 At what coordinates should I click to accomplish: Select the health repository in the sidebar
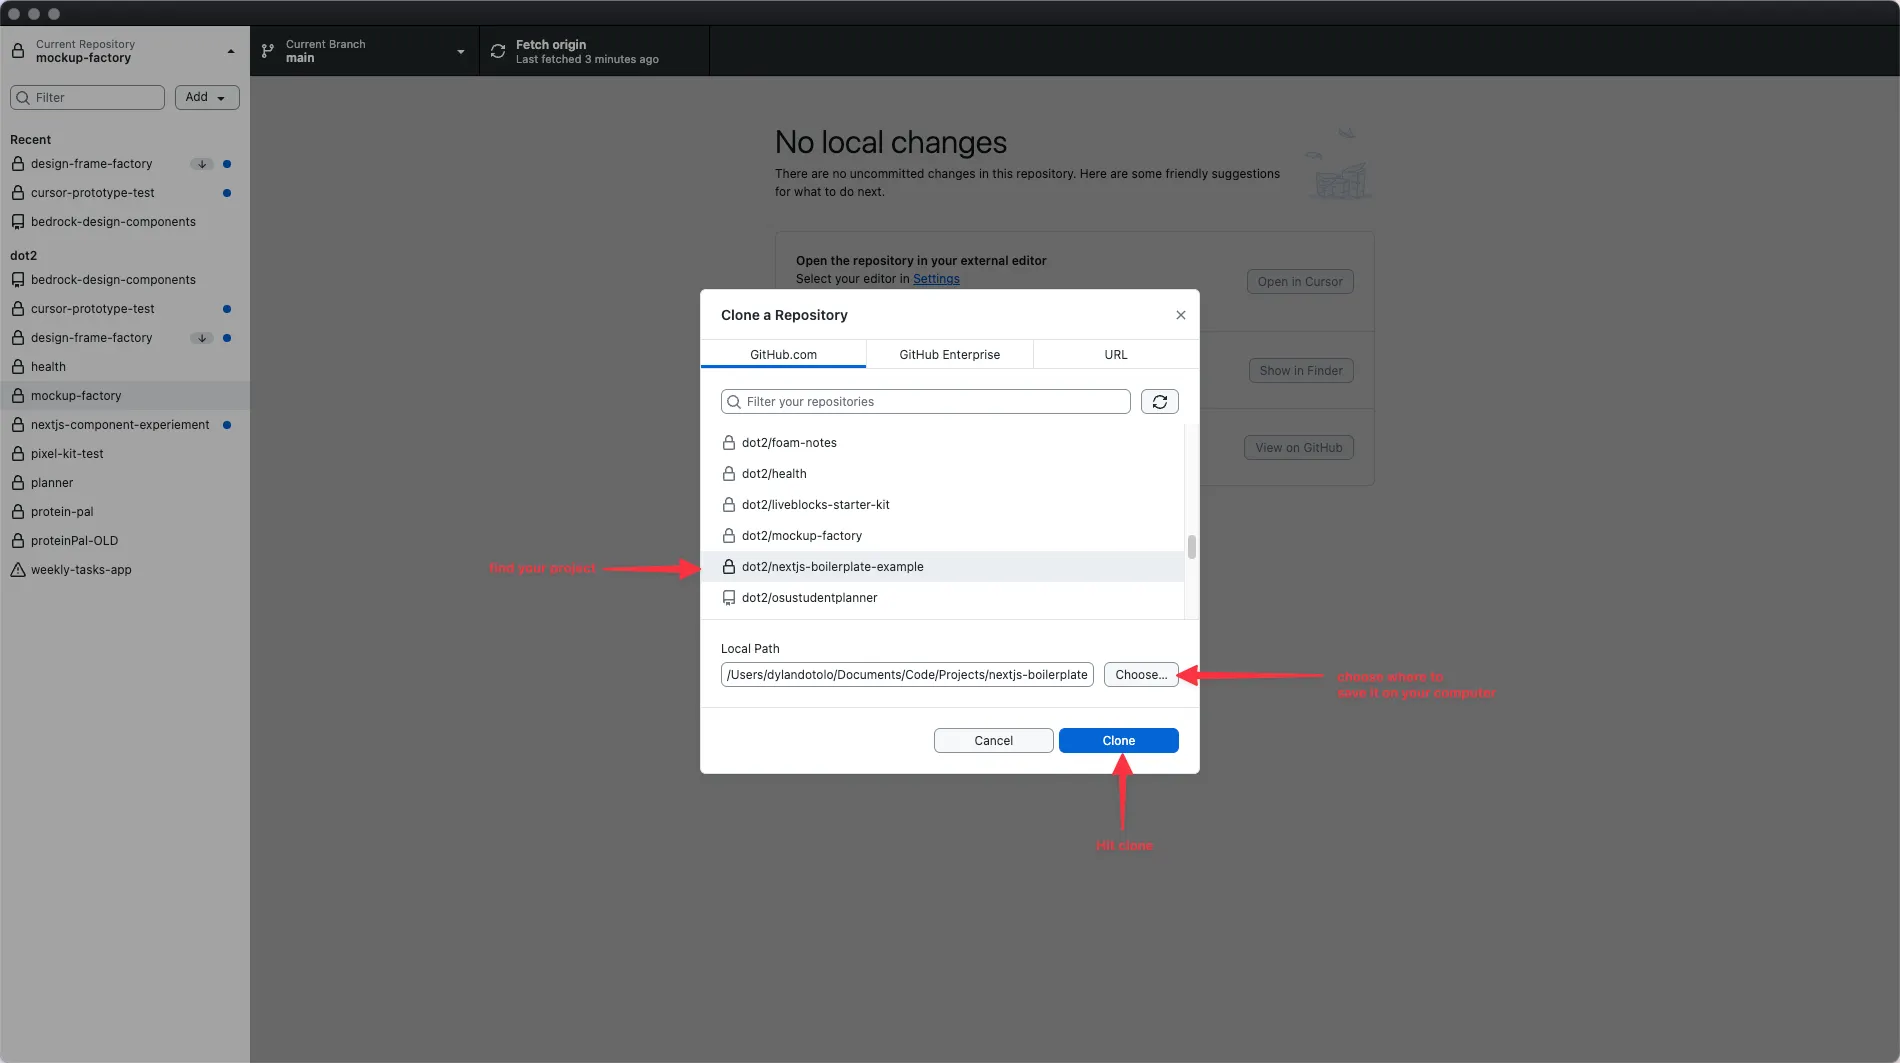(125, 367)
